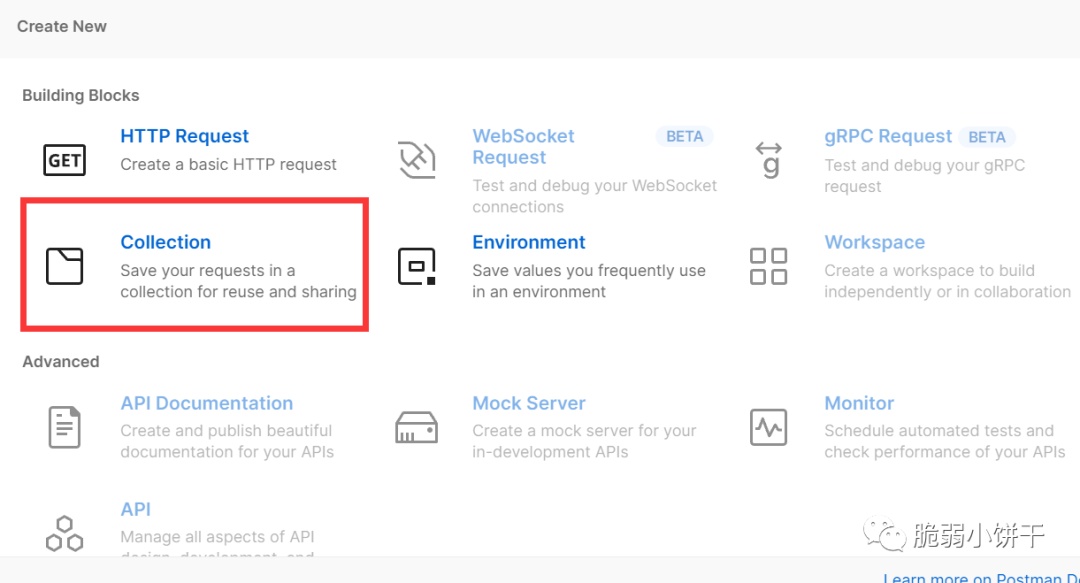Click the BETA badge next to WebSocket Request
This screenshot has width=1080, height=583.
click(x=684, y=137)
